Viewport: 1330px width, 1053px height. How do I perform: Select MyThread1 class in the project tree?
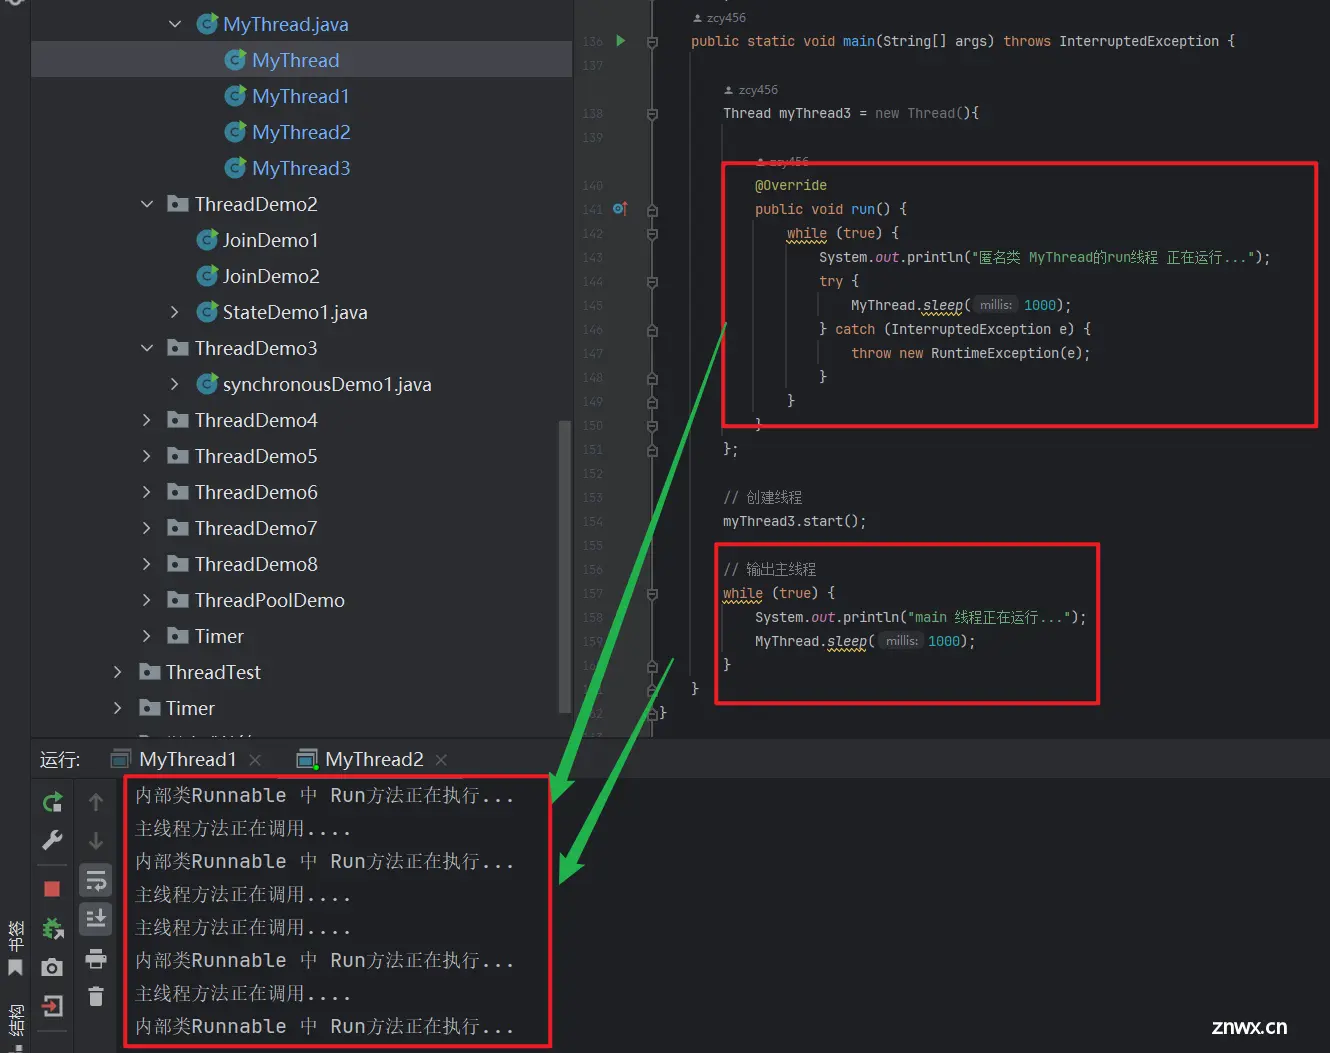(300, 96)
